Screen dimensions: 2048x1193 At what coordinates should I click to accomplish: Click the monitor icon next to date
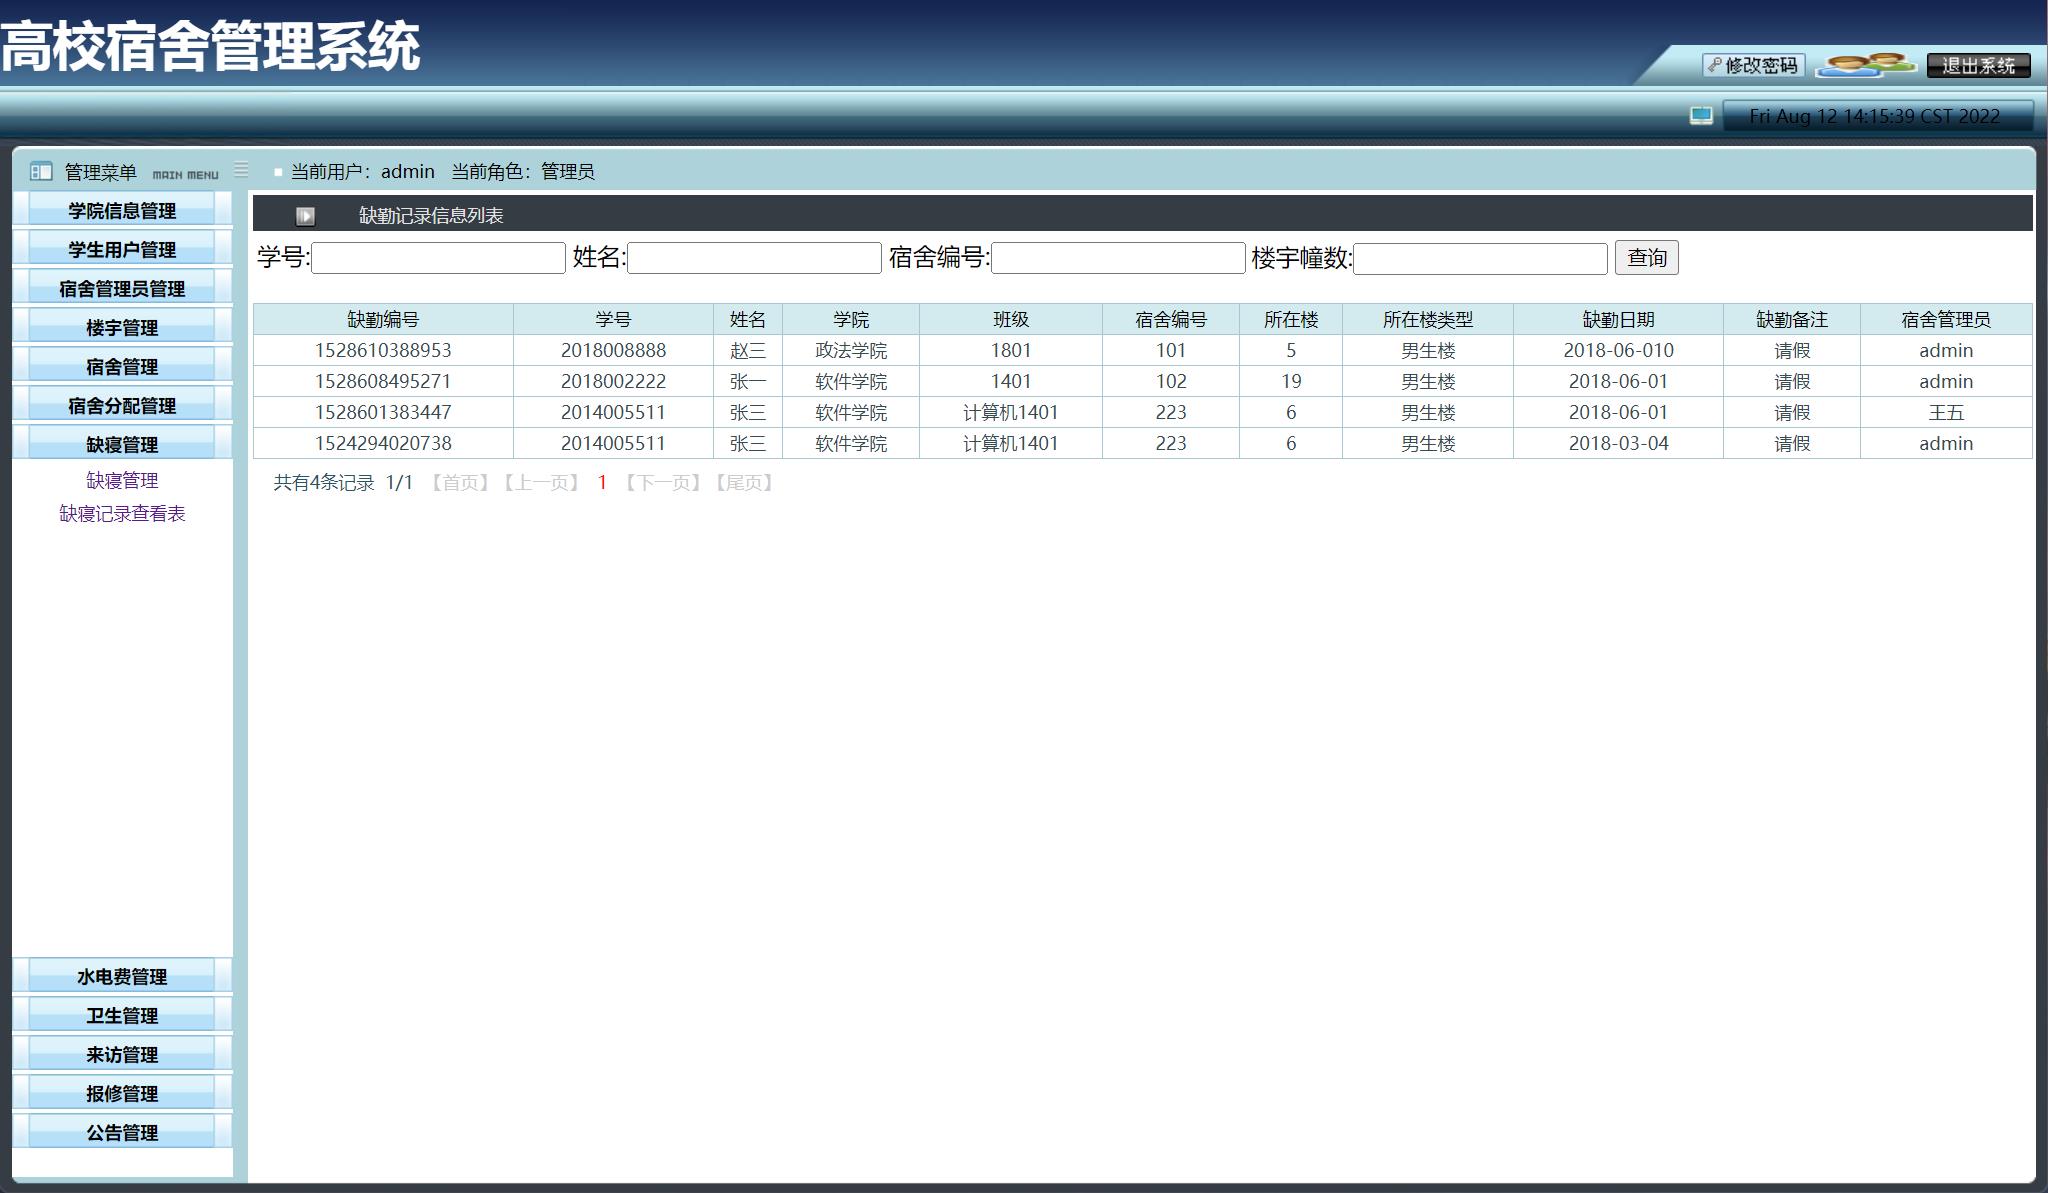(x=1700, y=116)
